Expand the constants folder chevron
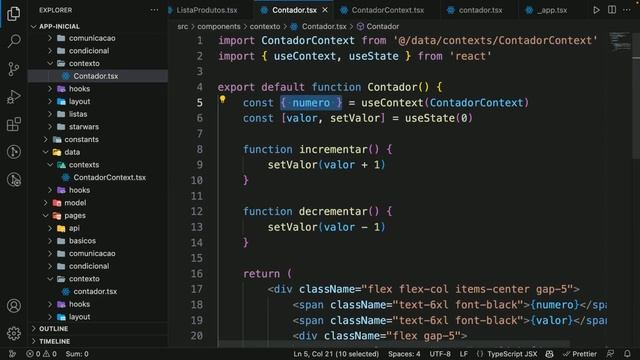 (46, 140)
